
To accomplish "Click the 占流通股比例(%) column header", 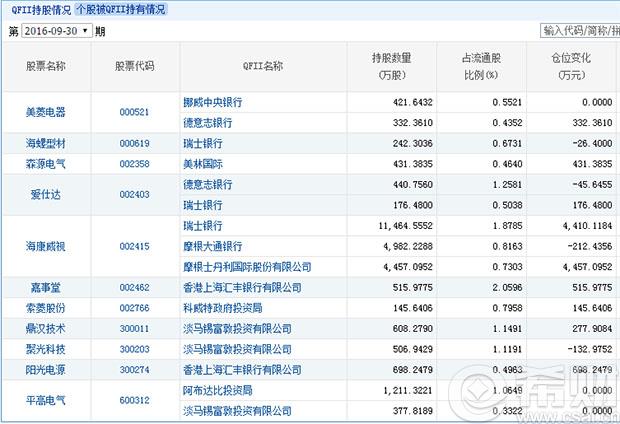I will click(481, 66).
